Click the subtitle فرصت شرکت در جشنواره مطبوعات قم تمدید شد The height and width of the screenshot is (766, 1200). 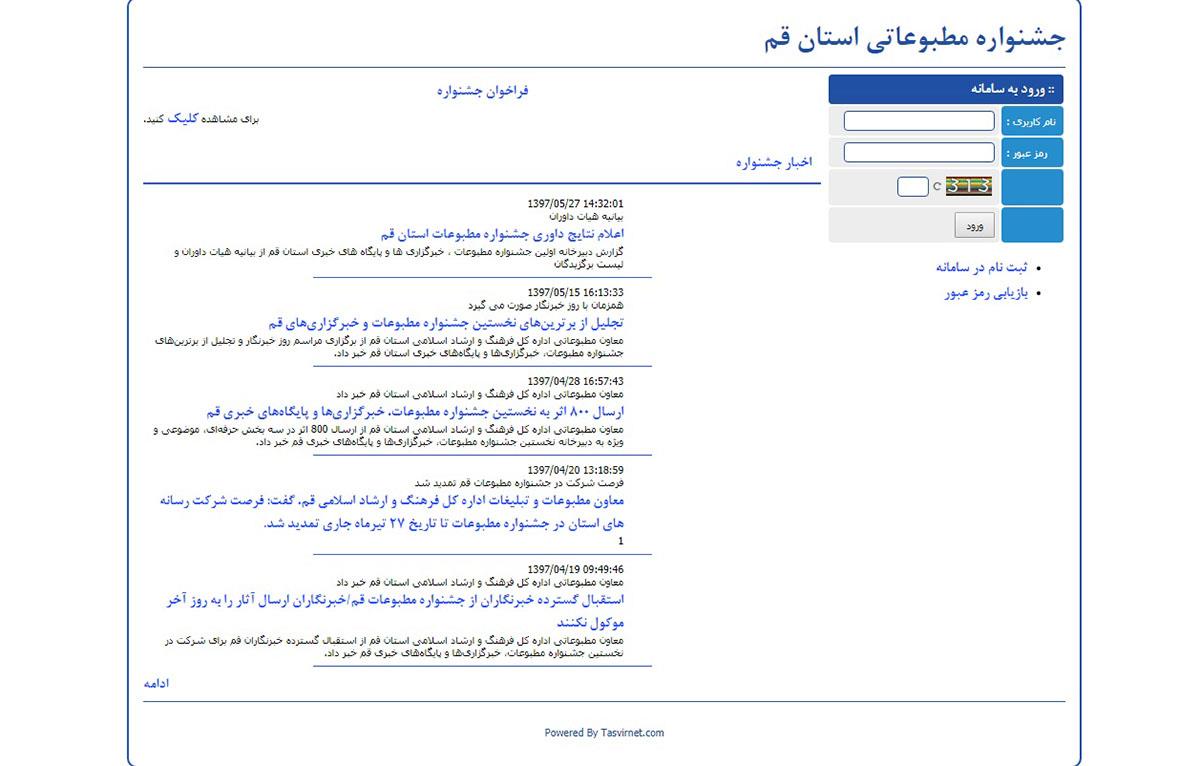(x=519, y=482)
